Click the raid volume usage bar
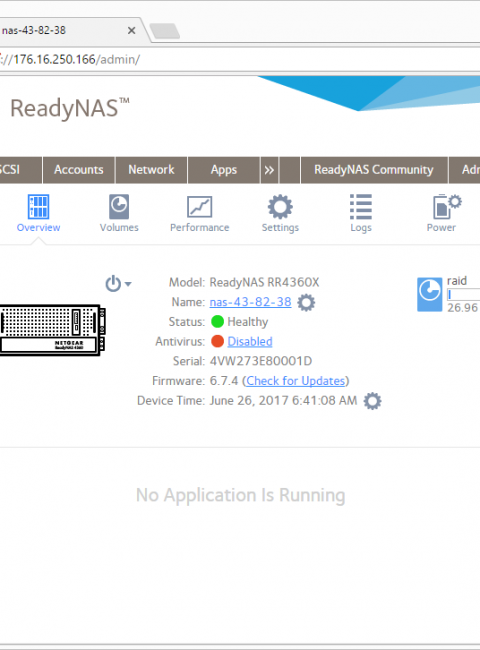Viewport: 480px width, 650px height. (463, 294)
